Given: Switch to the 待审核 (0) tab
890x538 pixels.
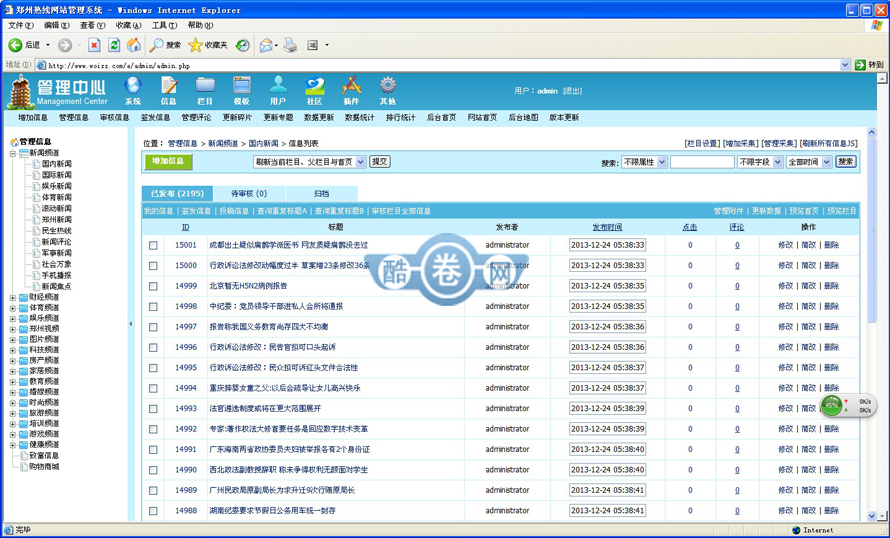Looking at the screenshot, I should point(249,193).
